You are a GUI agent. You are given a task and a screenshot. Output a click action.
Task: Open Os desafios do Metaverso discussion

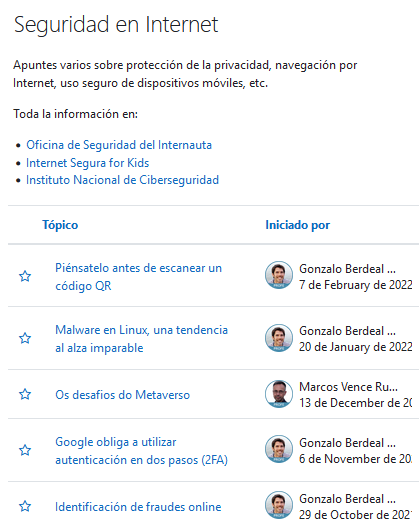(122, 395)
